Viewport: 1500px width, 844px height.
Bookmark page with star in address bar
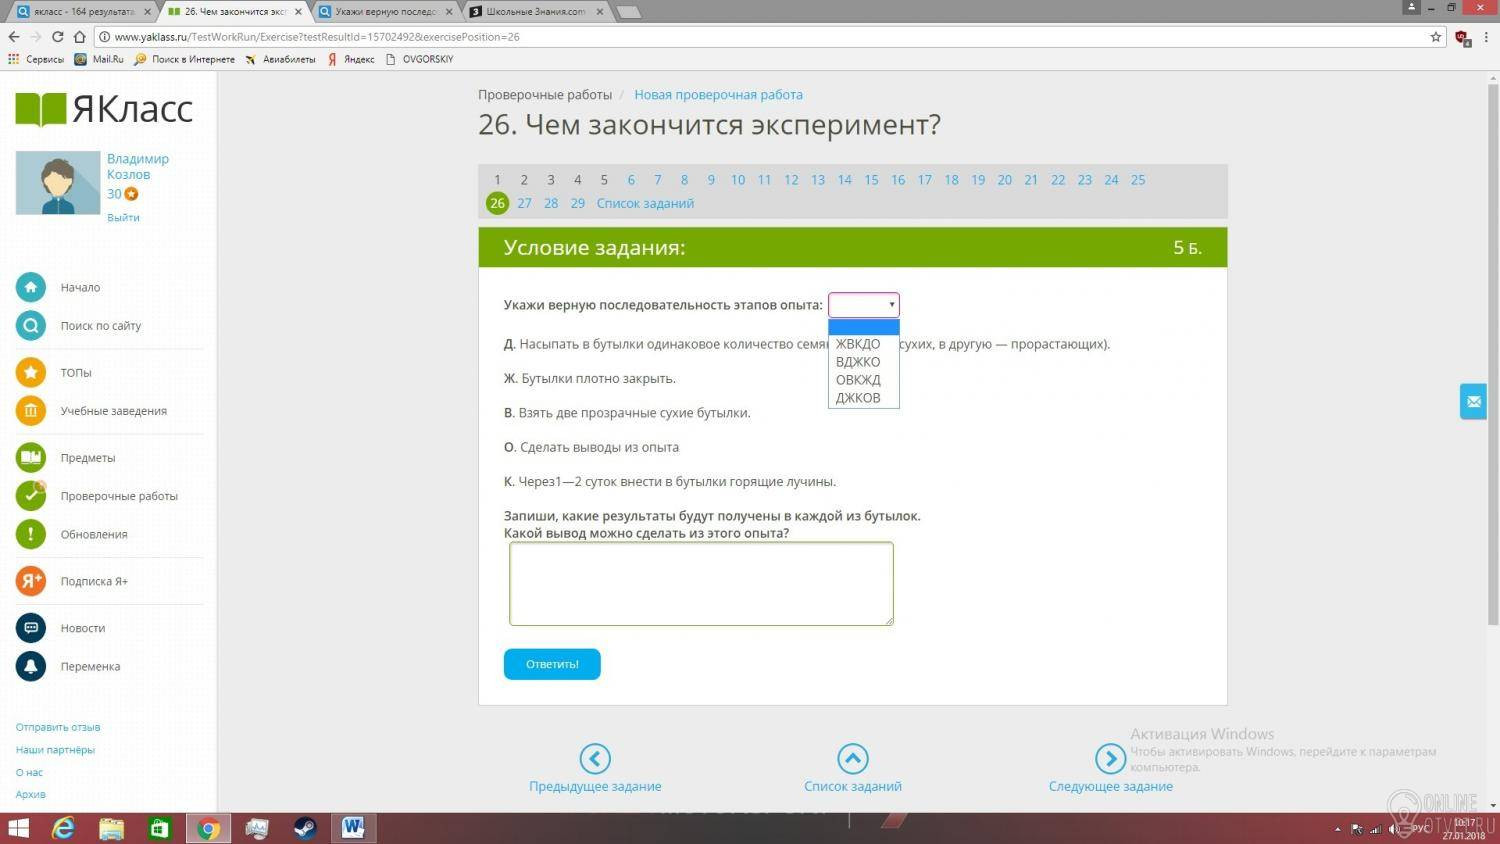[1436, 37]
